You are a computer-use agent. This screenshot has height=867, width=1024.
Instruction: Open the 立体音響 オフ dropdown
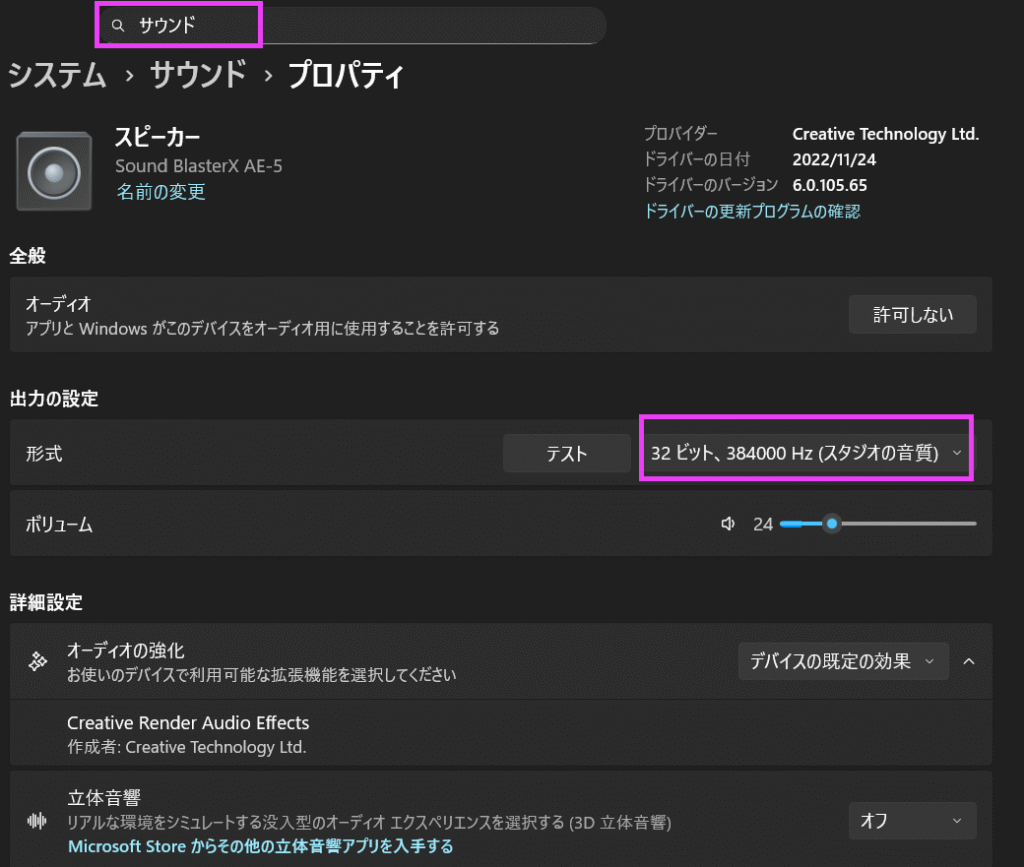pyautogui.click(x=912, y=821)
